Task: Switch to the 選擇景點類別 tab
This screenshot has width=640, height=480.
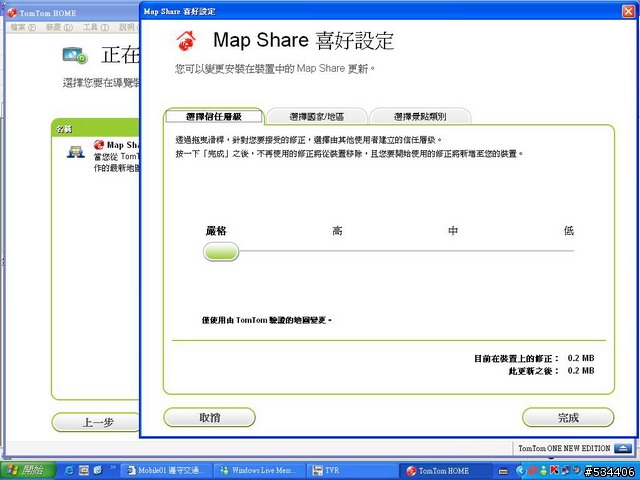Action: click(x=420, y=117)
